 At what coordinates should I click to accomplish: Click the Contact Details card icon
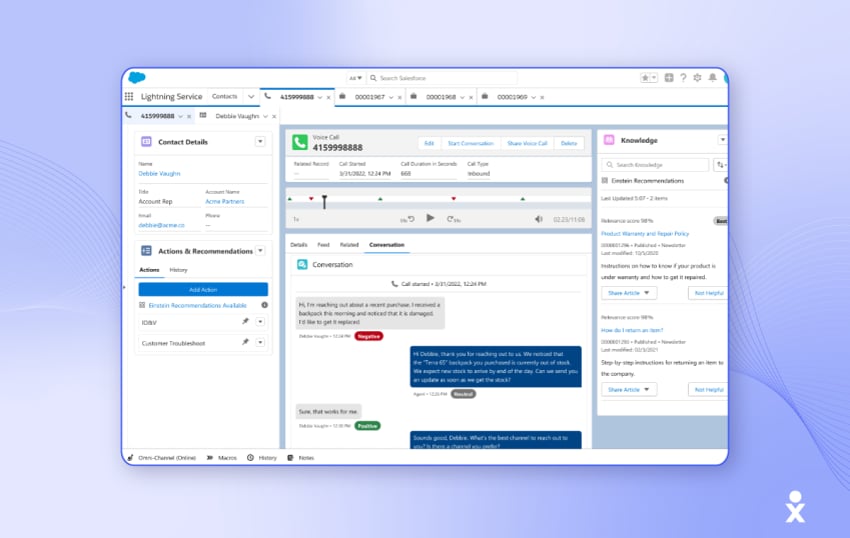(x=146, y=142)
